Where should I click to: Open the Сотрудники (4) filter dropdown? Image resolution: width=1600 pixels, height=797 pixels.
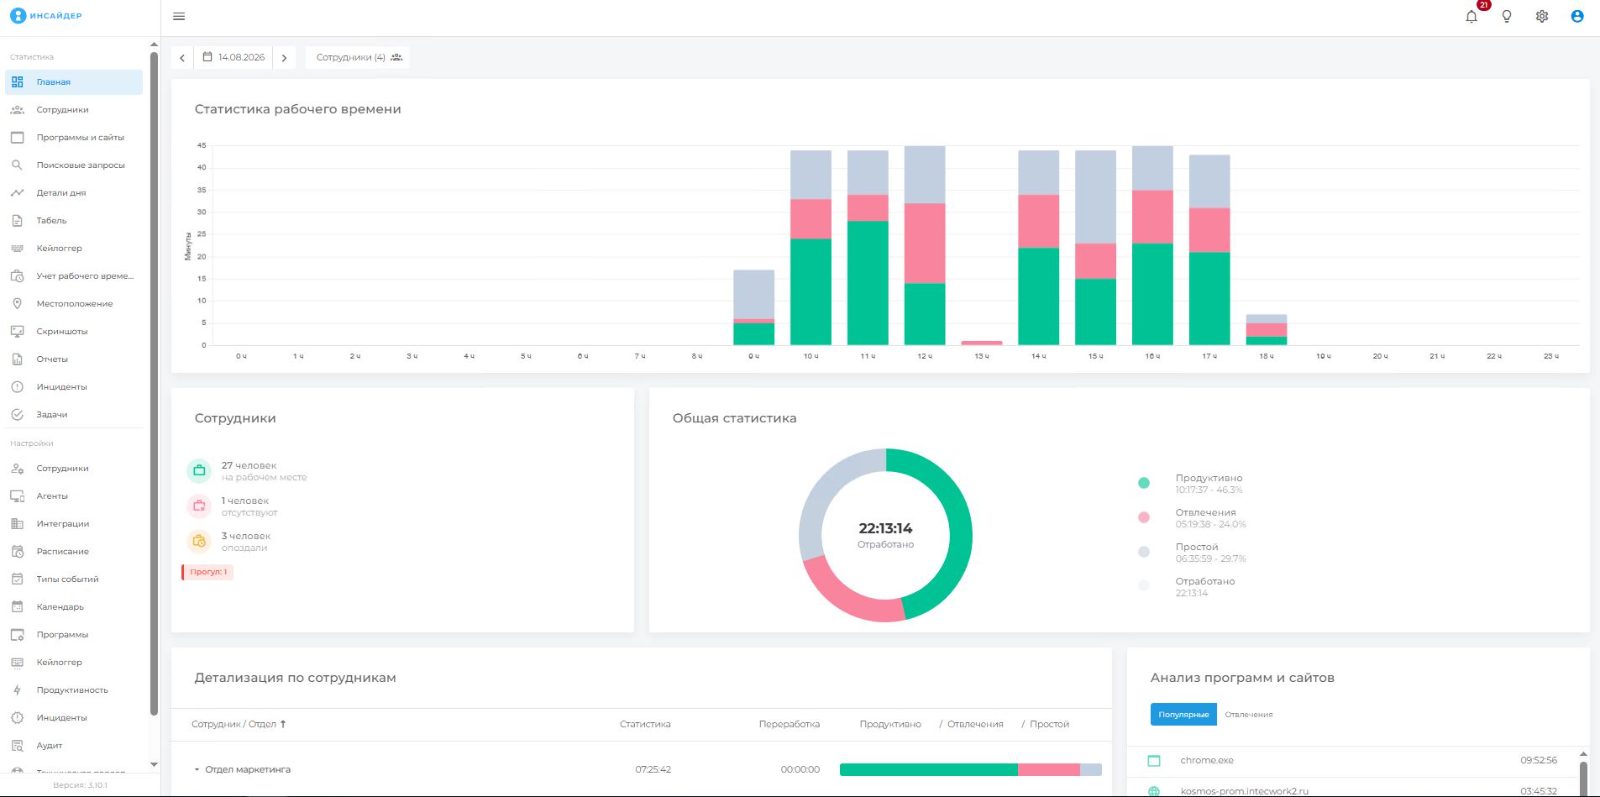[x=358, y=57]
